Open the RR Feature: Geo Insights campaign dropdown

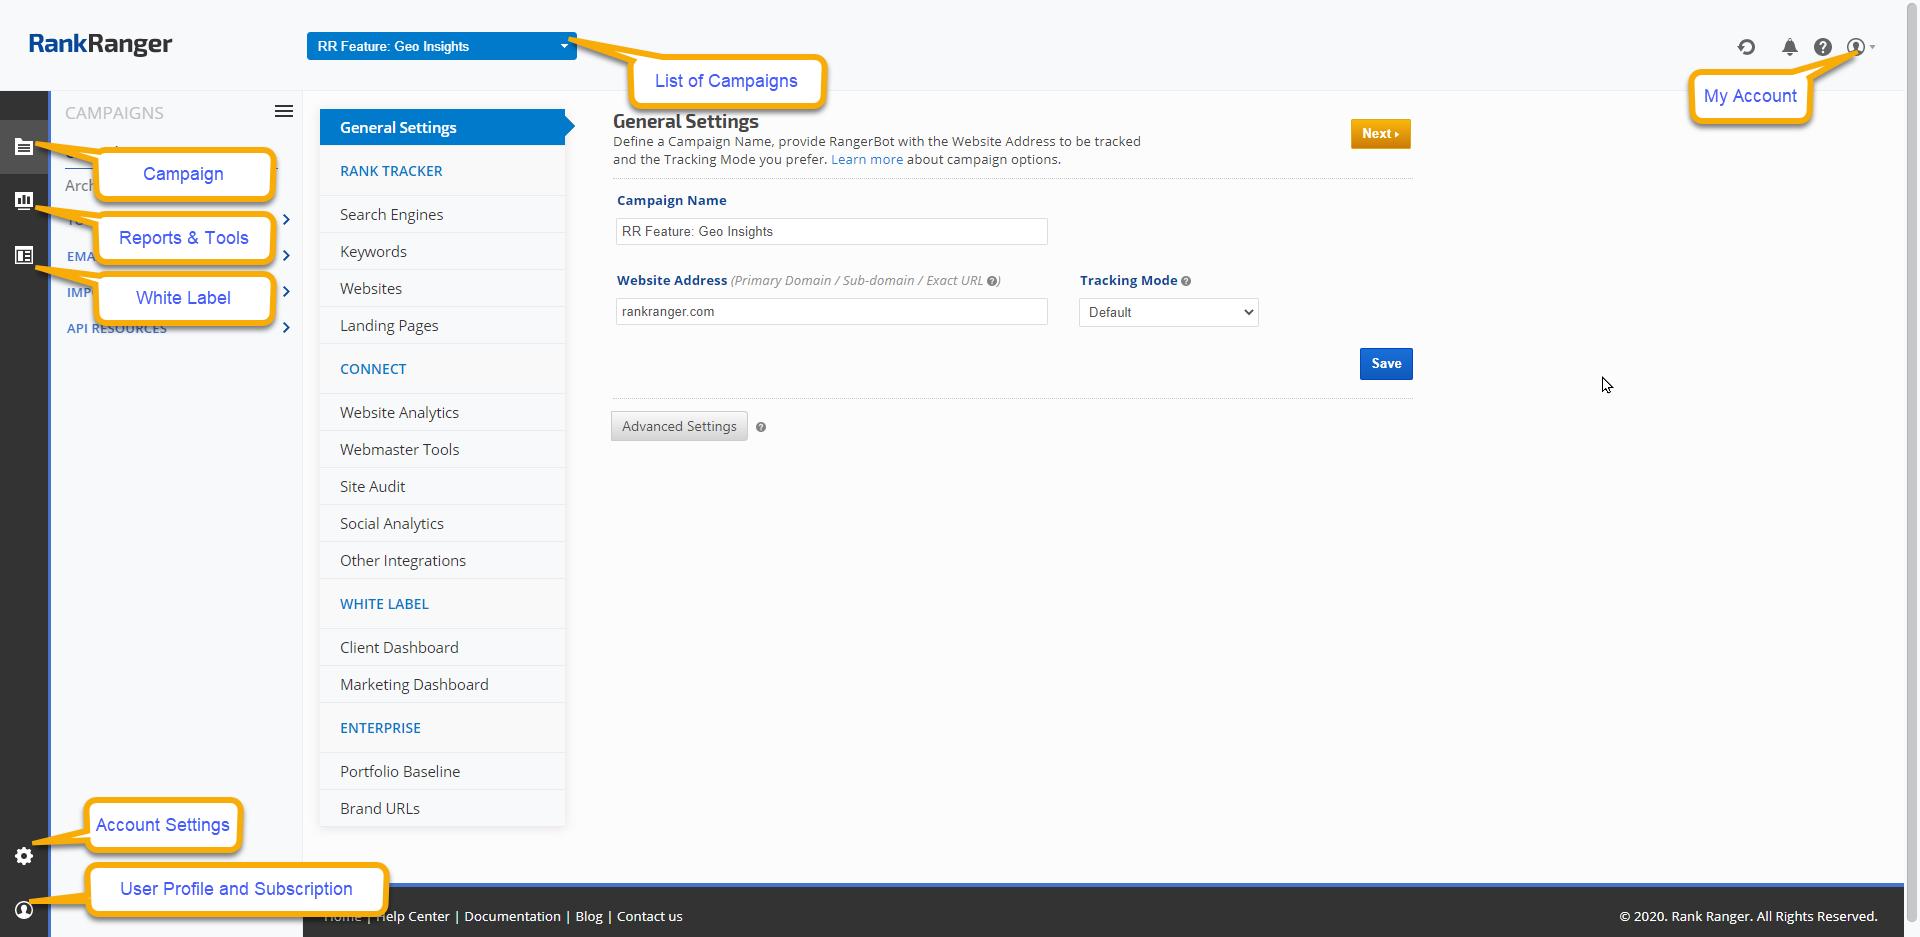[x=441, y=46]
